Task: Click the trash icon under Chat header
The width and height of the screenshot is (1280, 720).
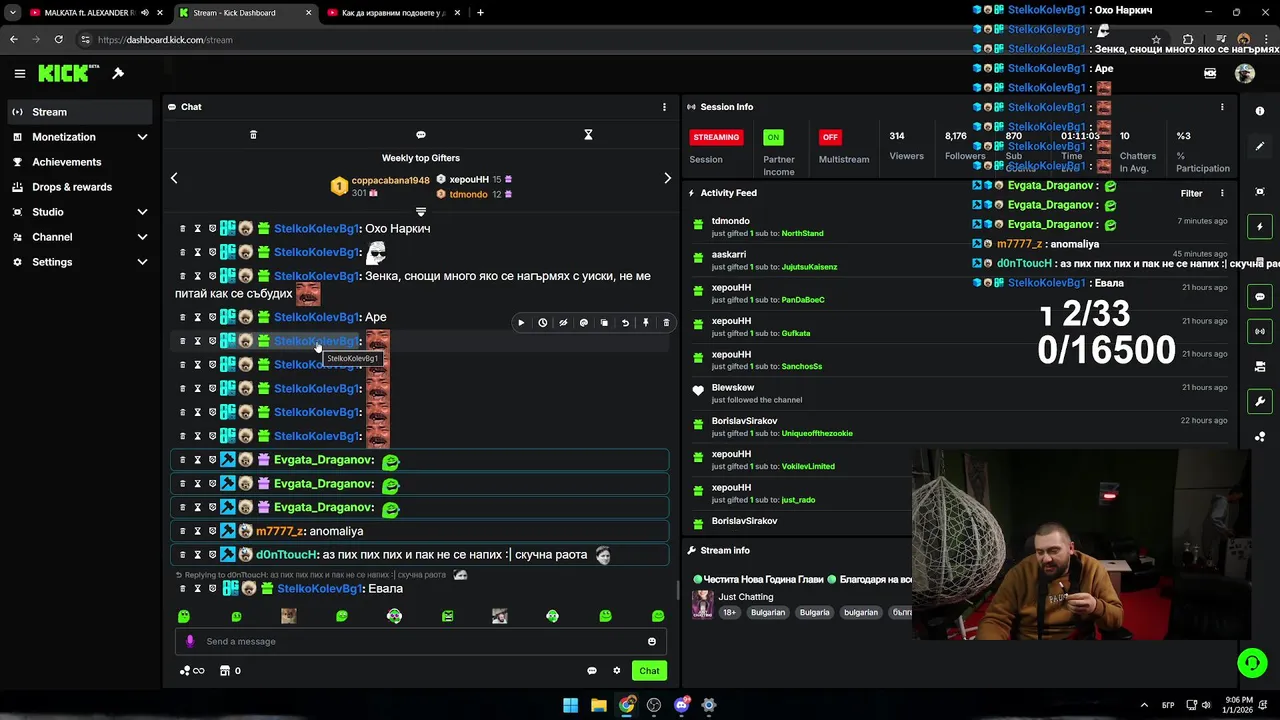Action: coord(253,135)
